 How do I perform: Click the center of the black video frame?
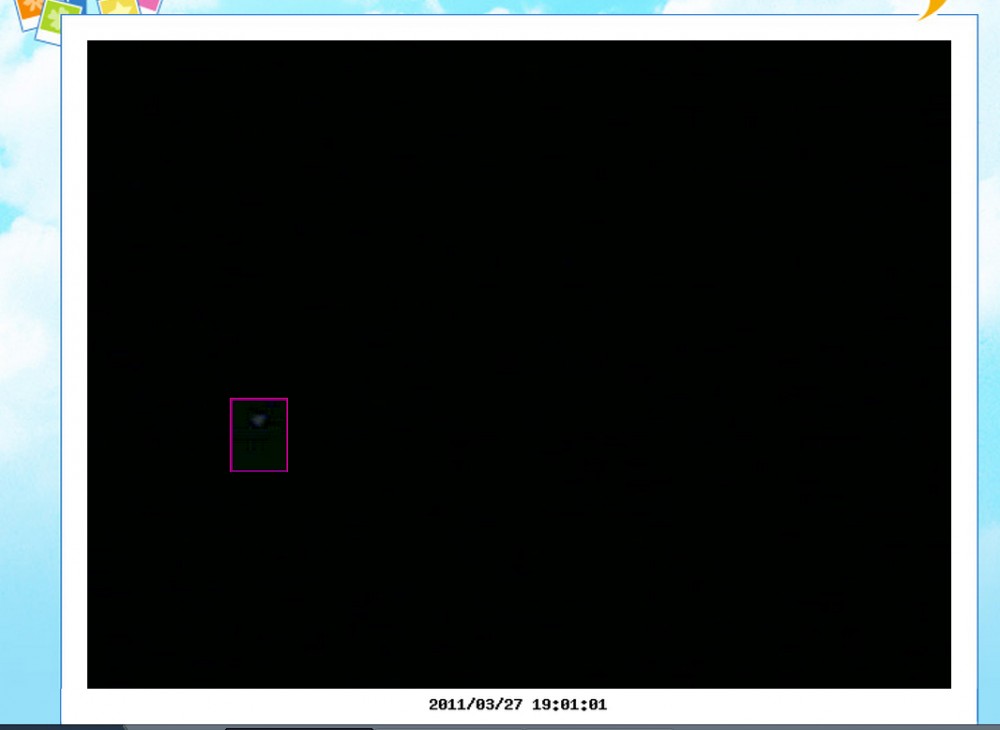(519, 364)
